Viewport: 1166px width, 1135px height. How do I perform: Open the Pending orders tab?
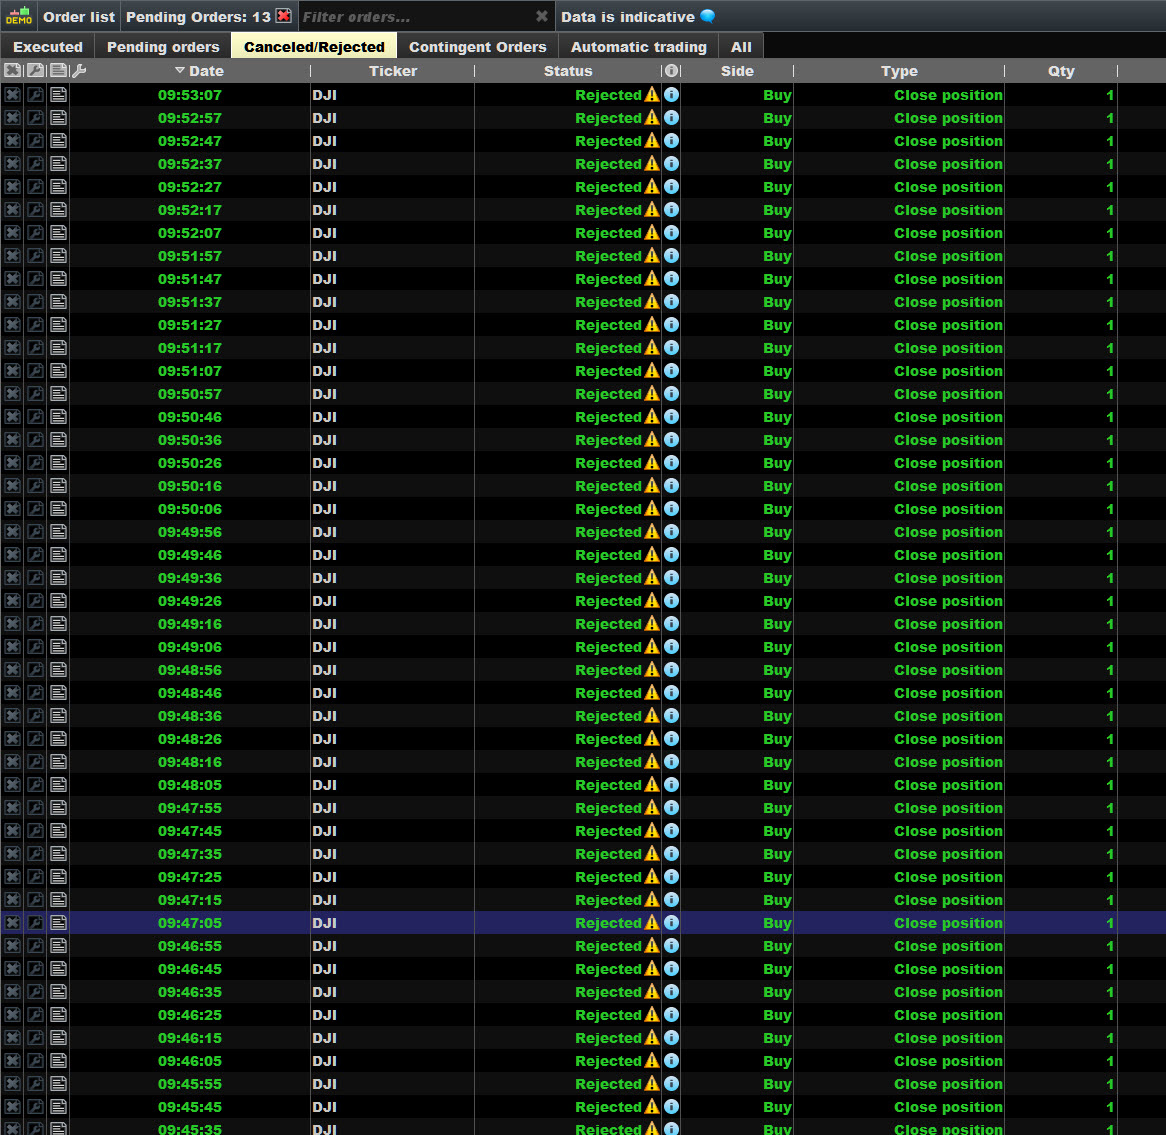[163, 47]
